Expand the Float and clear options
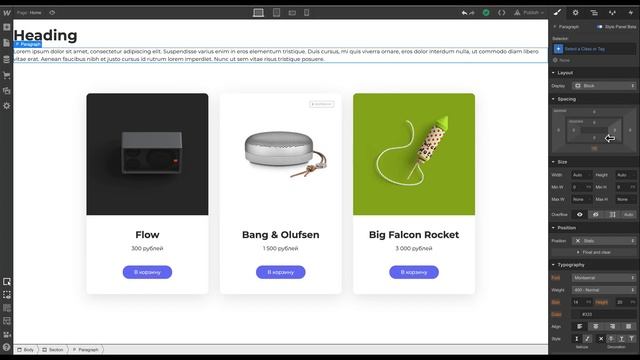Image resolution: width=640 pixels, height=360 pixels. (x=594, y=252)
